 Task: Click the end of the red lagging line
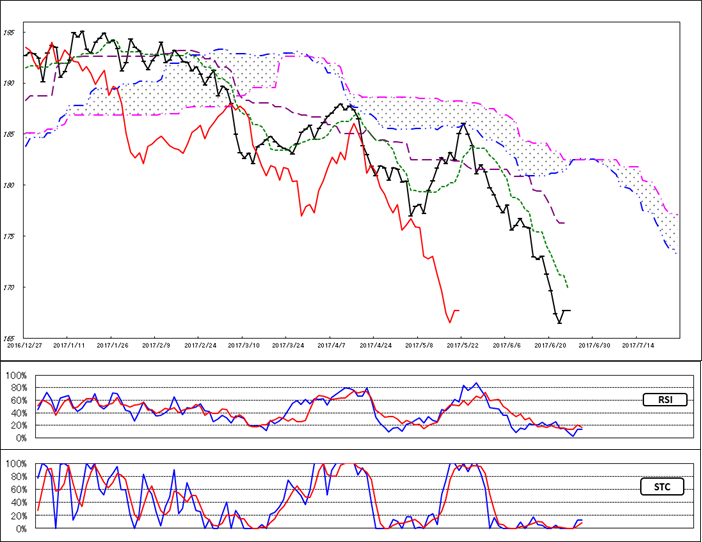(x=458, y=311)
